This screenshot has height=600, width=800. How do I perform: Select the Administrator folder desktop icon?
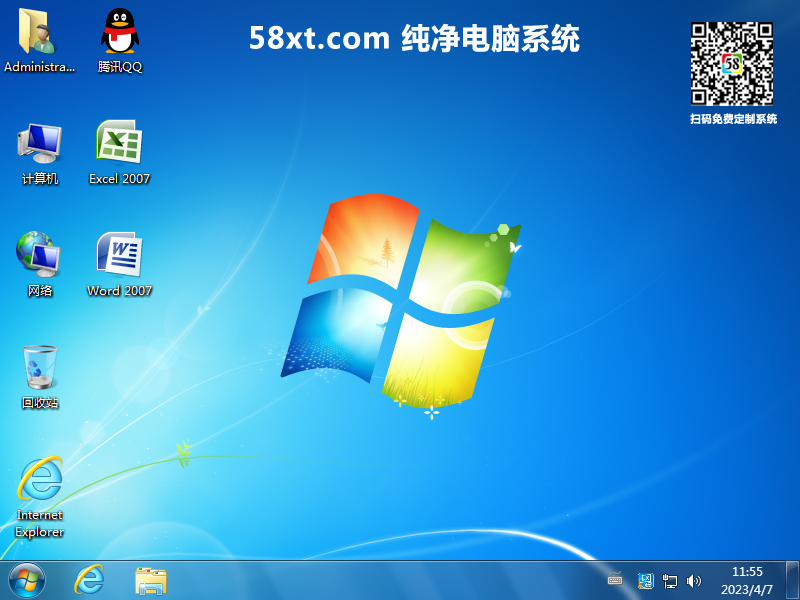(x=39, y=40)
